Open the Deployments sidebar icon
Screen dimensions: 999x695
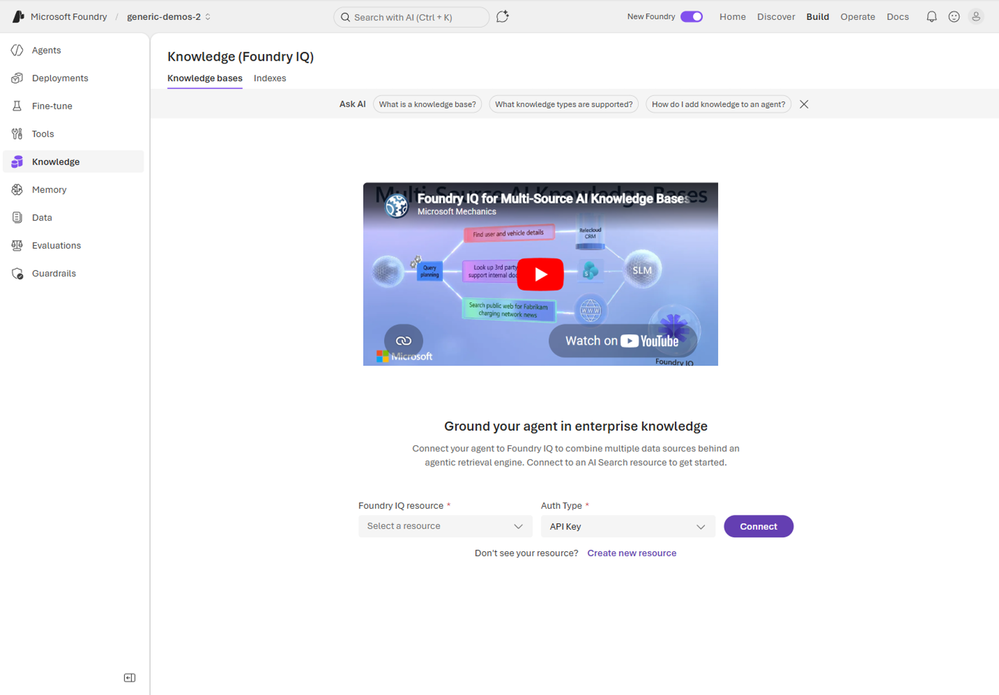pyautogui.click(x=17, y=78)
